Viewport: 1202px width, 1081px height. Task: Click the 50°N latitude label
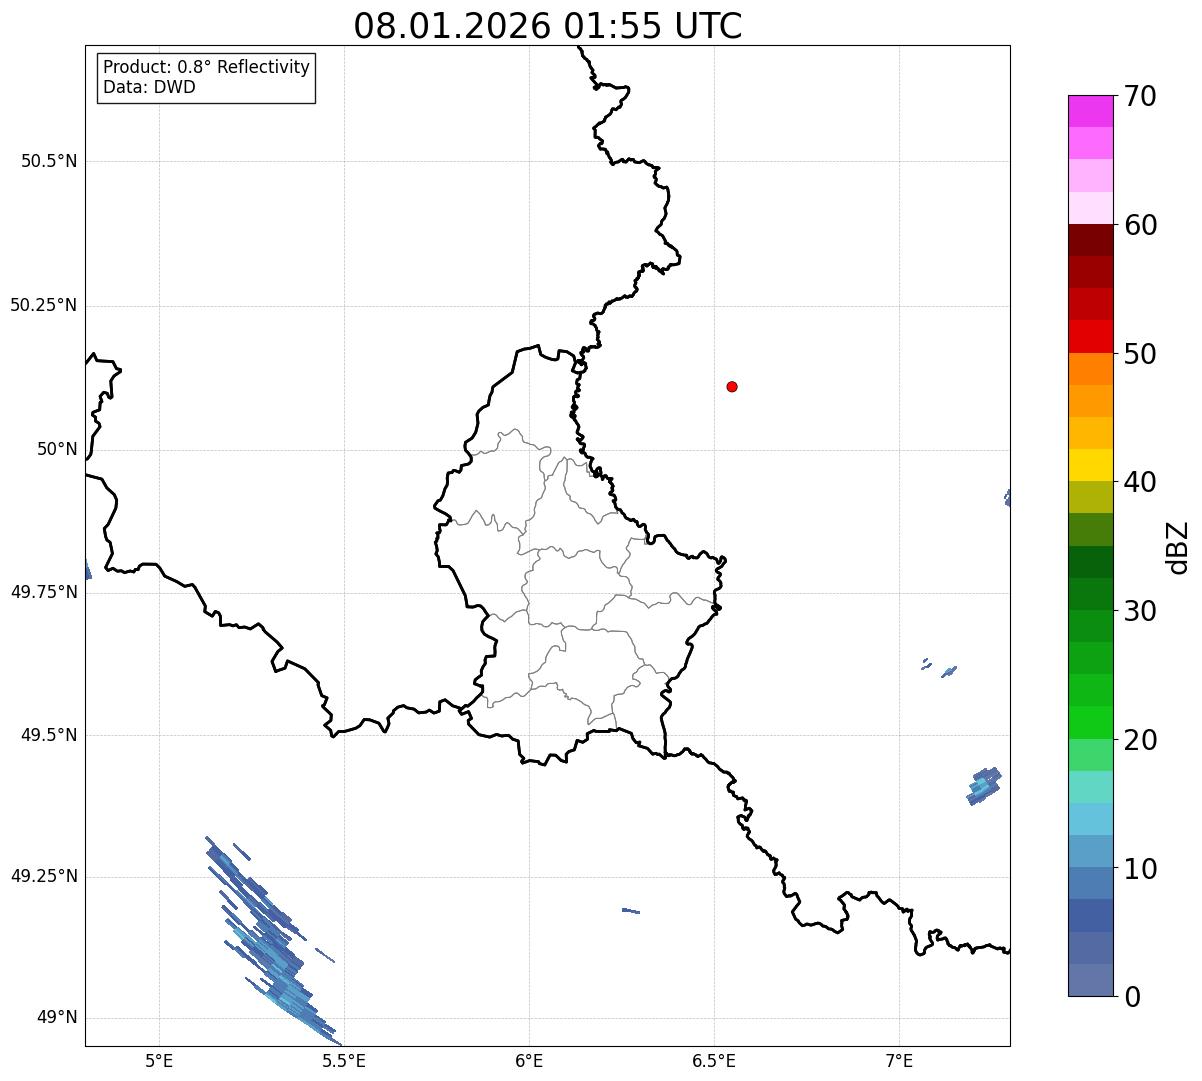point(57,449)
